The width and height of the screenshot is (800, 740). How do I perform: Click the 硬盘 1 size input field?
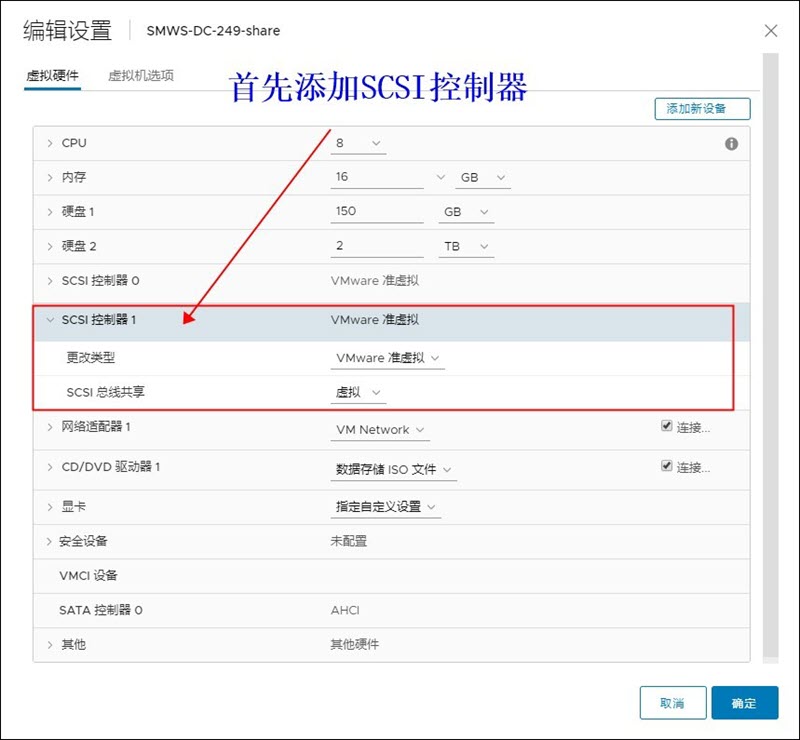tap(376, 212)
